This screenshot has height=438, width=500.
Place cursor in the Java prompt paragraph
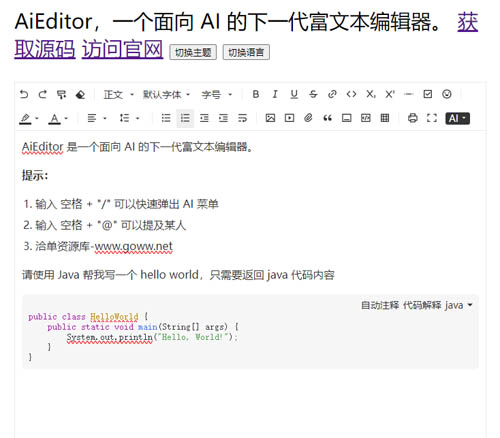(178, 275)
